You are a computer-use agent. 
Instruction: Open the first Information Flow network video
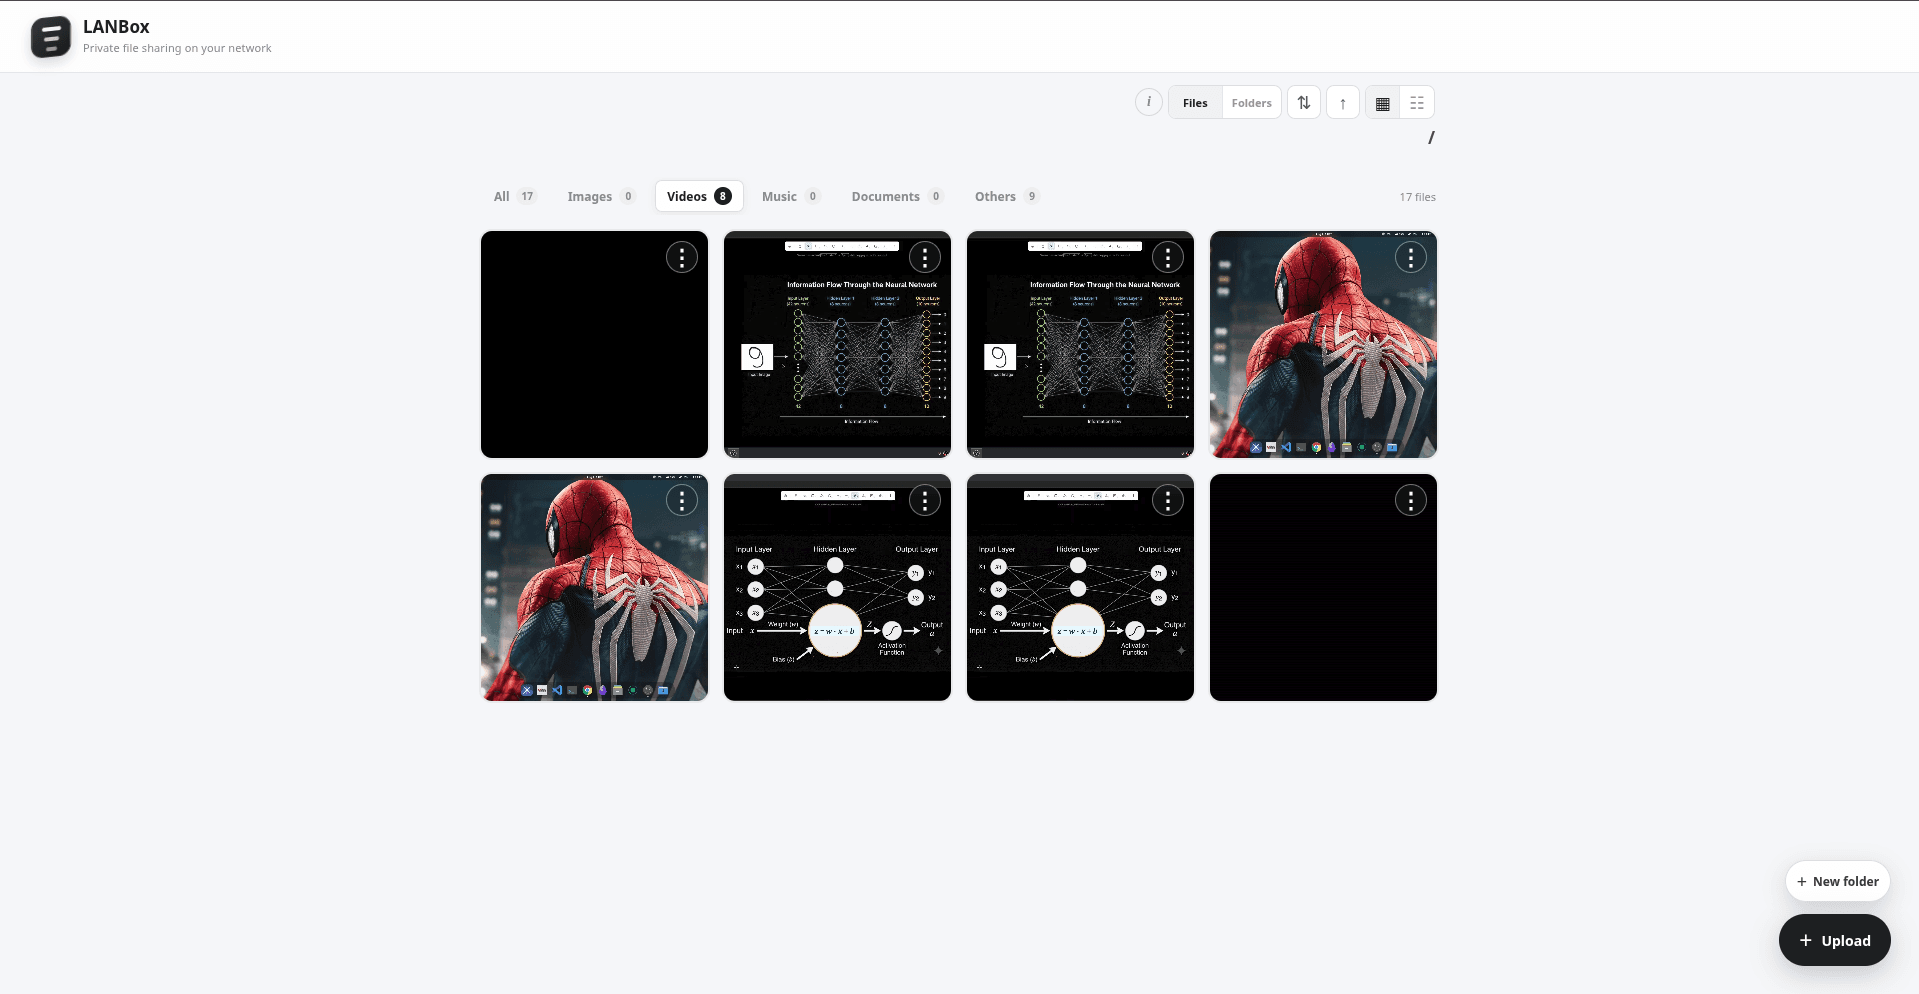point(837,345)
